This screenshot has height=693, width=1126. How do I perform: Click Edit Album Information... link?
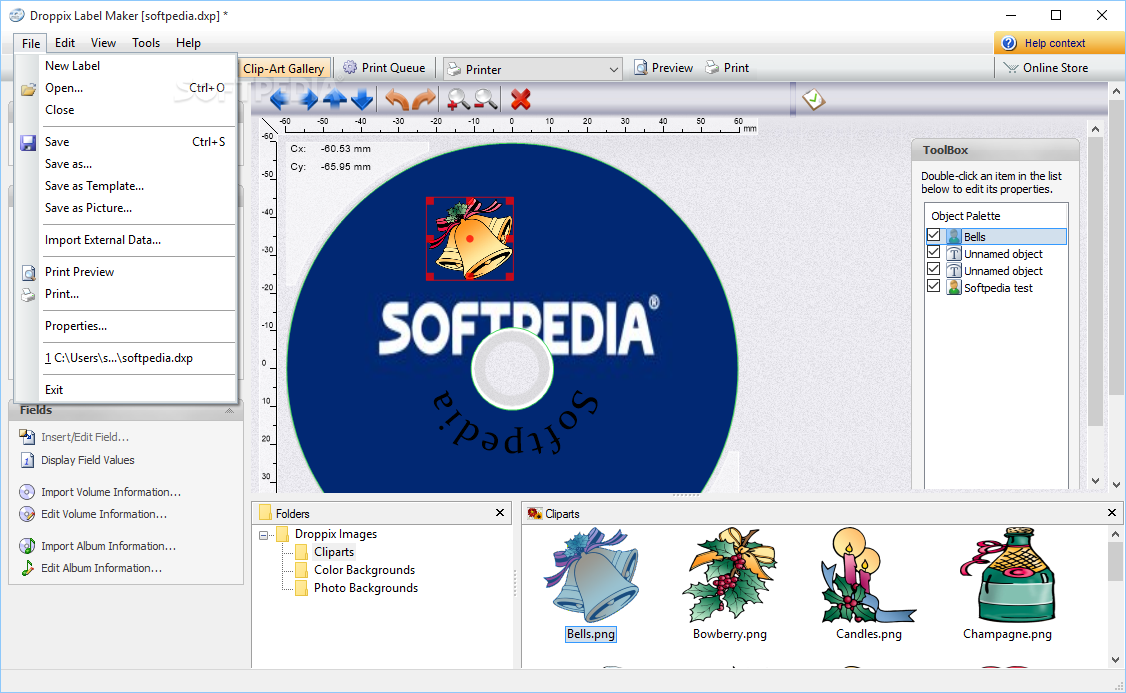pos(101,568)
